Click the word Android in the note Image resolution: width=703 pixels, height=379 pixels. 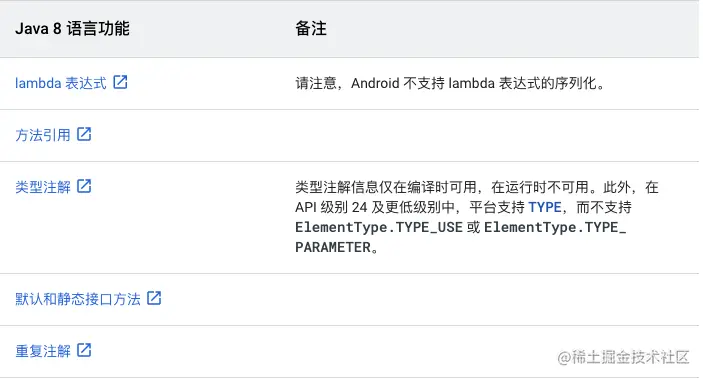click(x=375, y=83)
